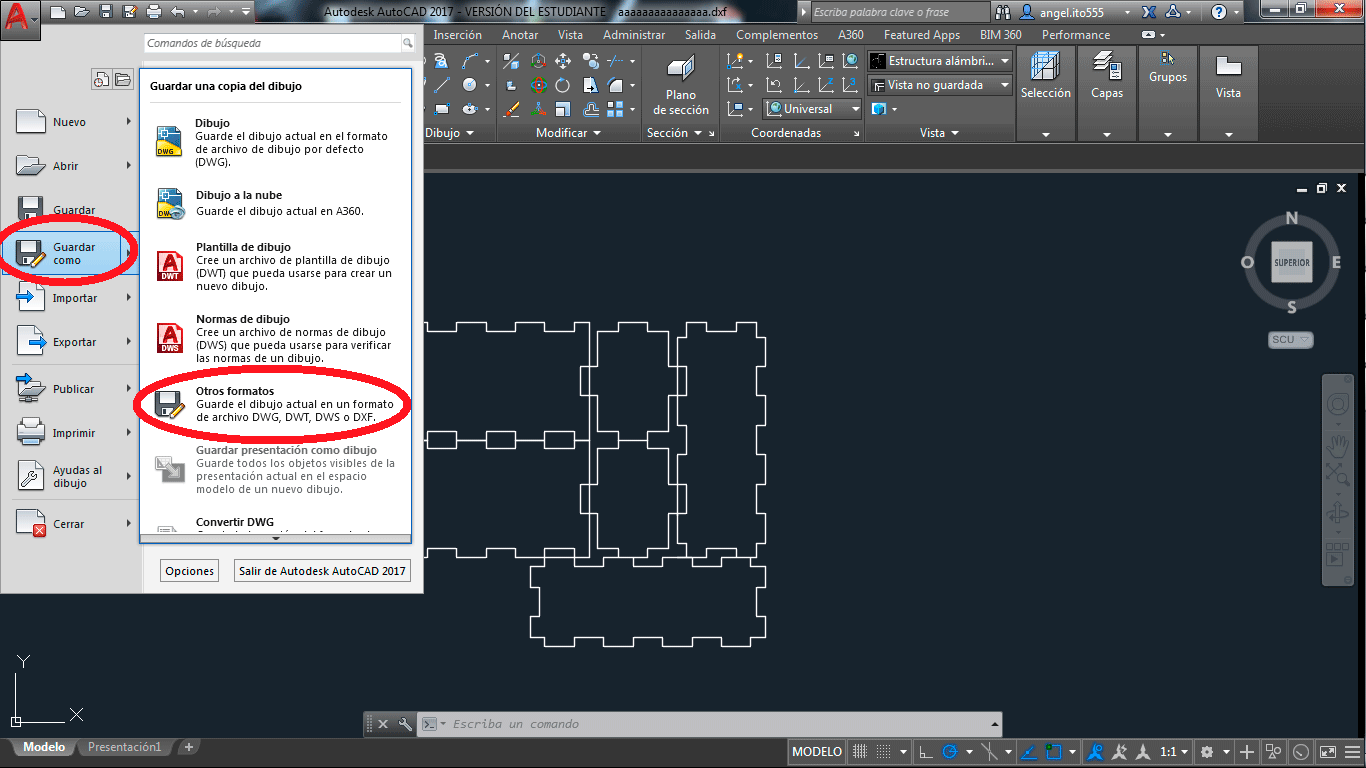Click the Capas panel button
1366x768 pixels.
coord(1107,94)
